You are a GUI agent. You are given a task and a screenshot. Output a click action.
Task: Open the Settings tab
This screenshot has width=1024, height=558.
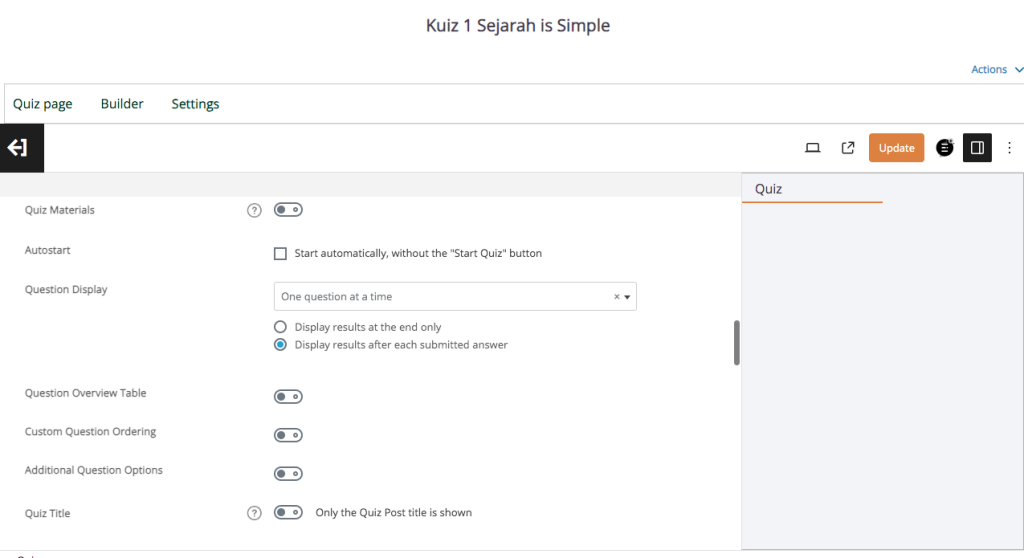point(195,104)
